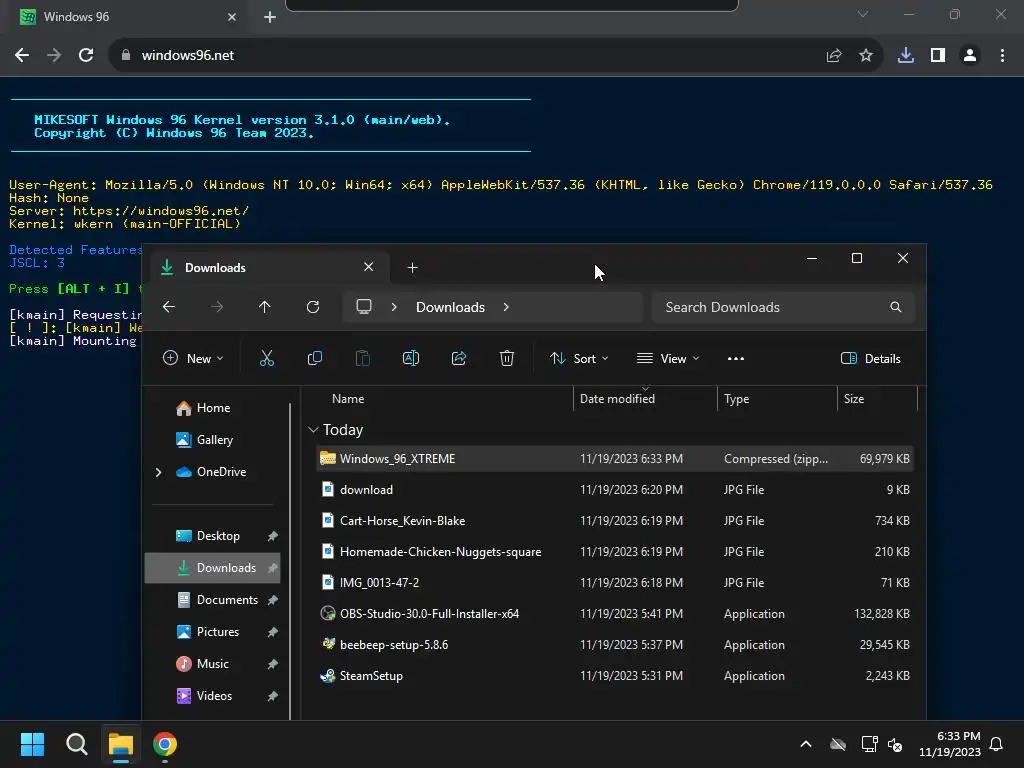Sort by the Type column header
This screenshot has height=768, width=1024.
click(x=777, y=398)
